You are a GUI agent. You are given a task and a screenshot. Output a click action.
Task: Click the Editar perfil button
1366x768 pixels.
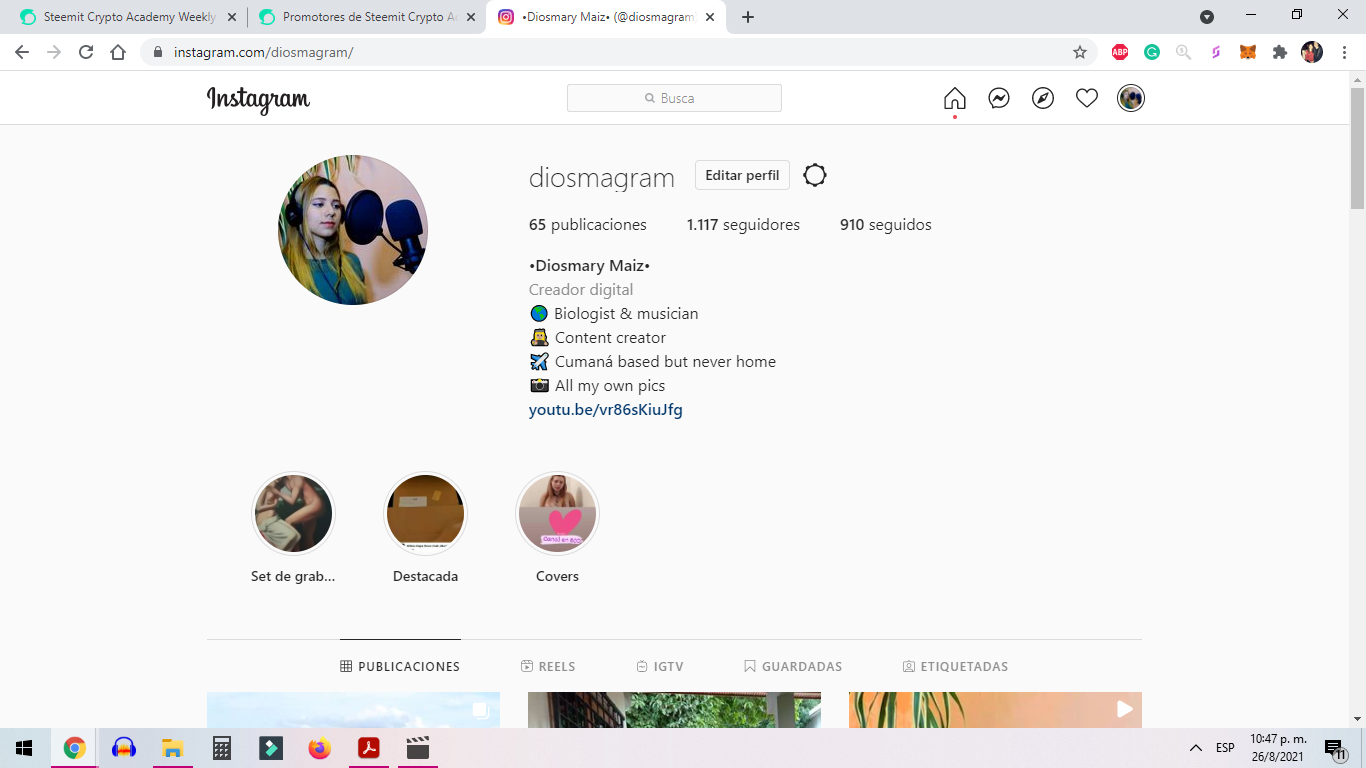(x=742, y=175)
